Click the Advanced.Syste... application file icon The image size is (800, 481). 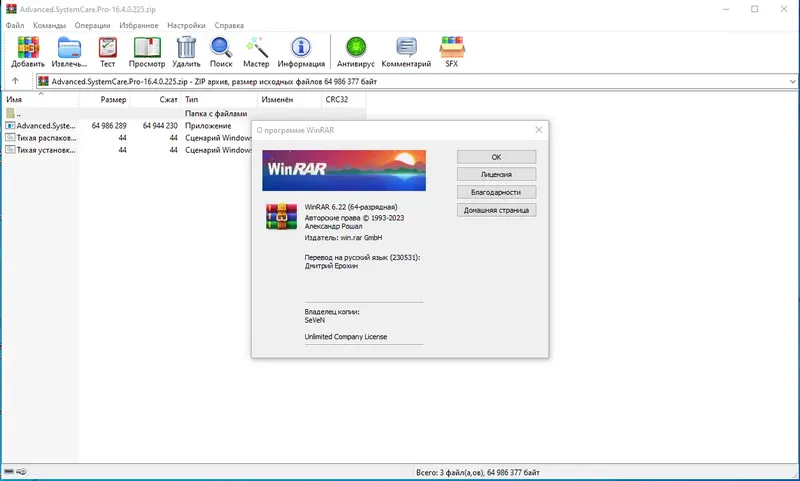pos(10,125)
